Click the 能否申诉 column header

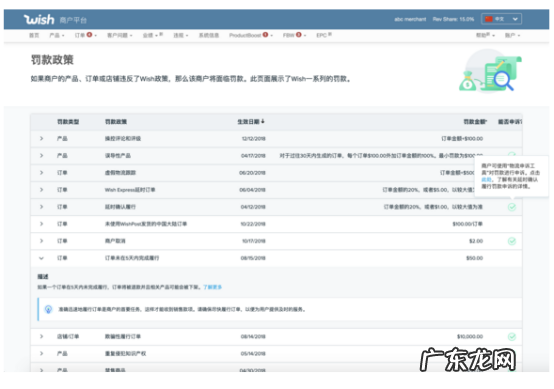pyautogui.click(x=510, y=122)
